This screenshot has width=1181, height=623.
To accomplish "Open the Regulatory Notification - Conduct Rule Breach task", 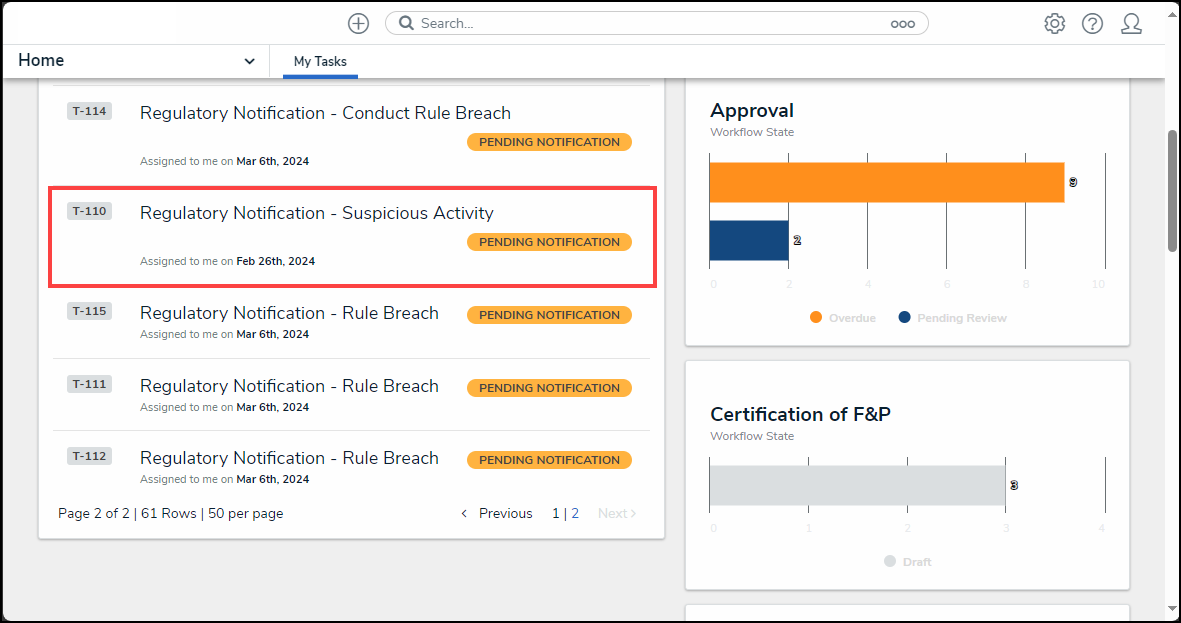I will pyautogui.click(x=324, y=113).
